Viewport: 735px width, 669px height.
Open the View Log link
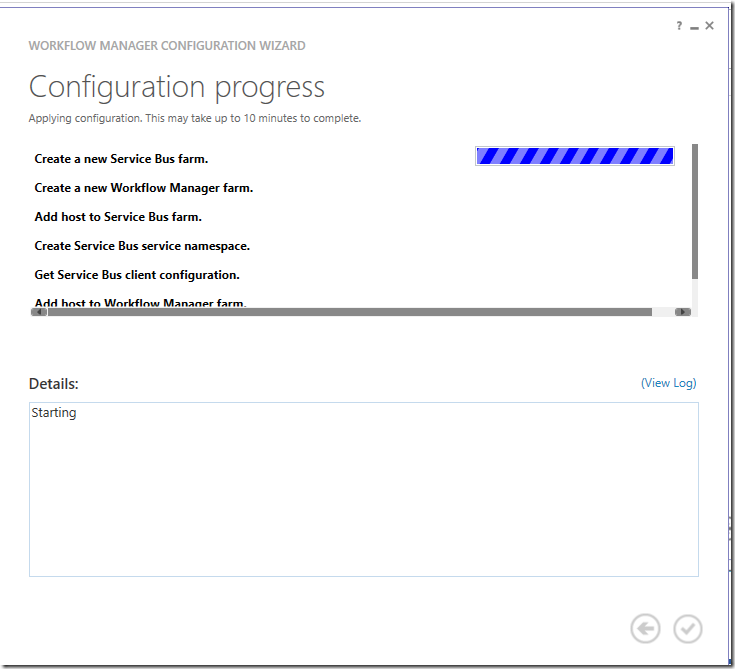tap(669, 383)
